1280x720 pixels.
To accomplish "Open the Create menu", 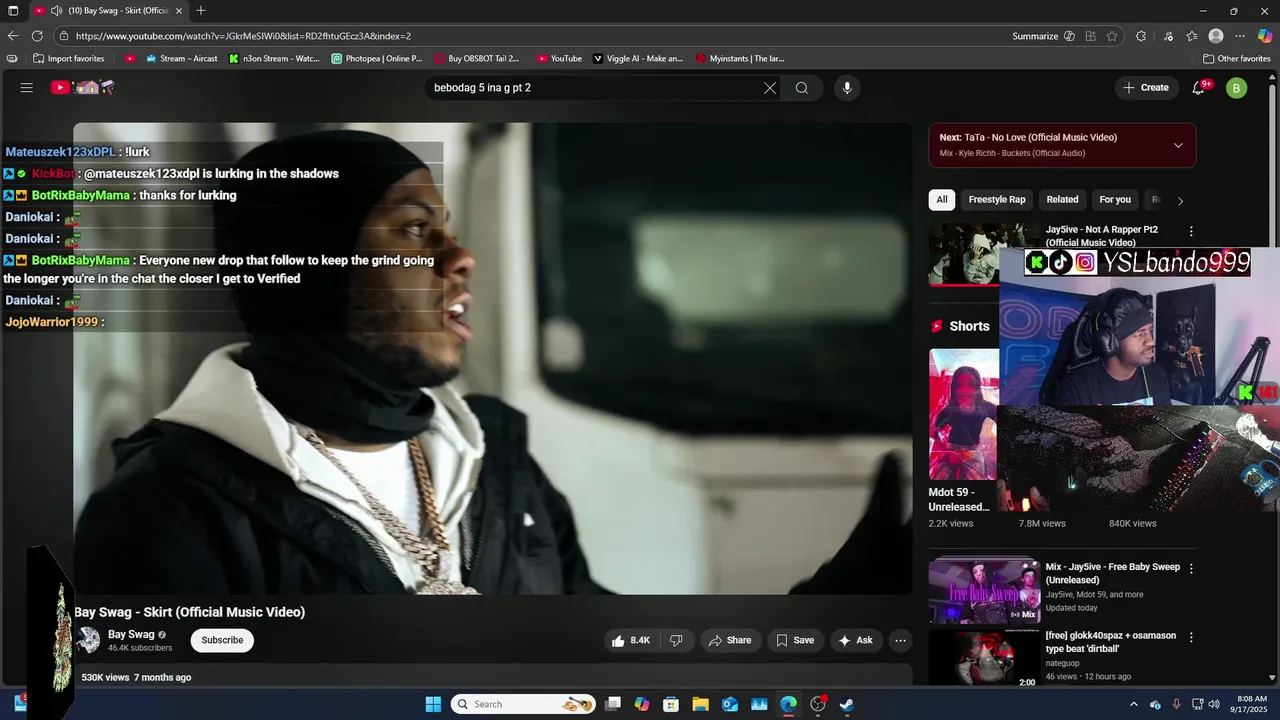I will tap(1145, 88).
